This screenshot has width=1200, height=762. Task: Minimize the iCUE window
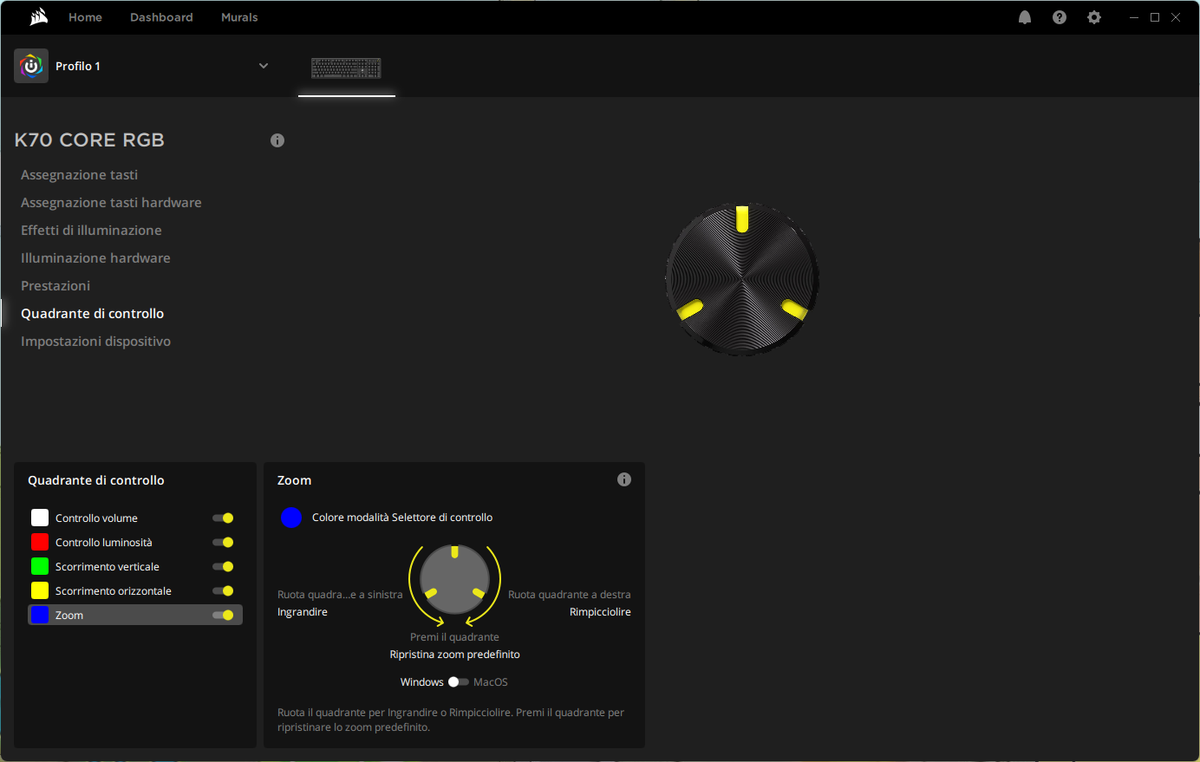pyautogui.click(x=1134, y=17)
